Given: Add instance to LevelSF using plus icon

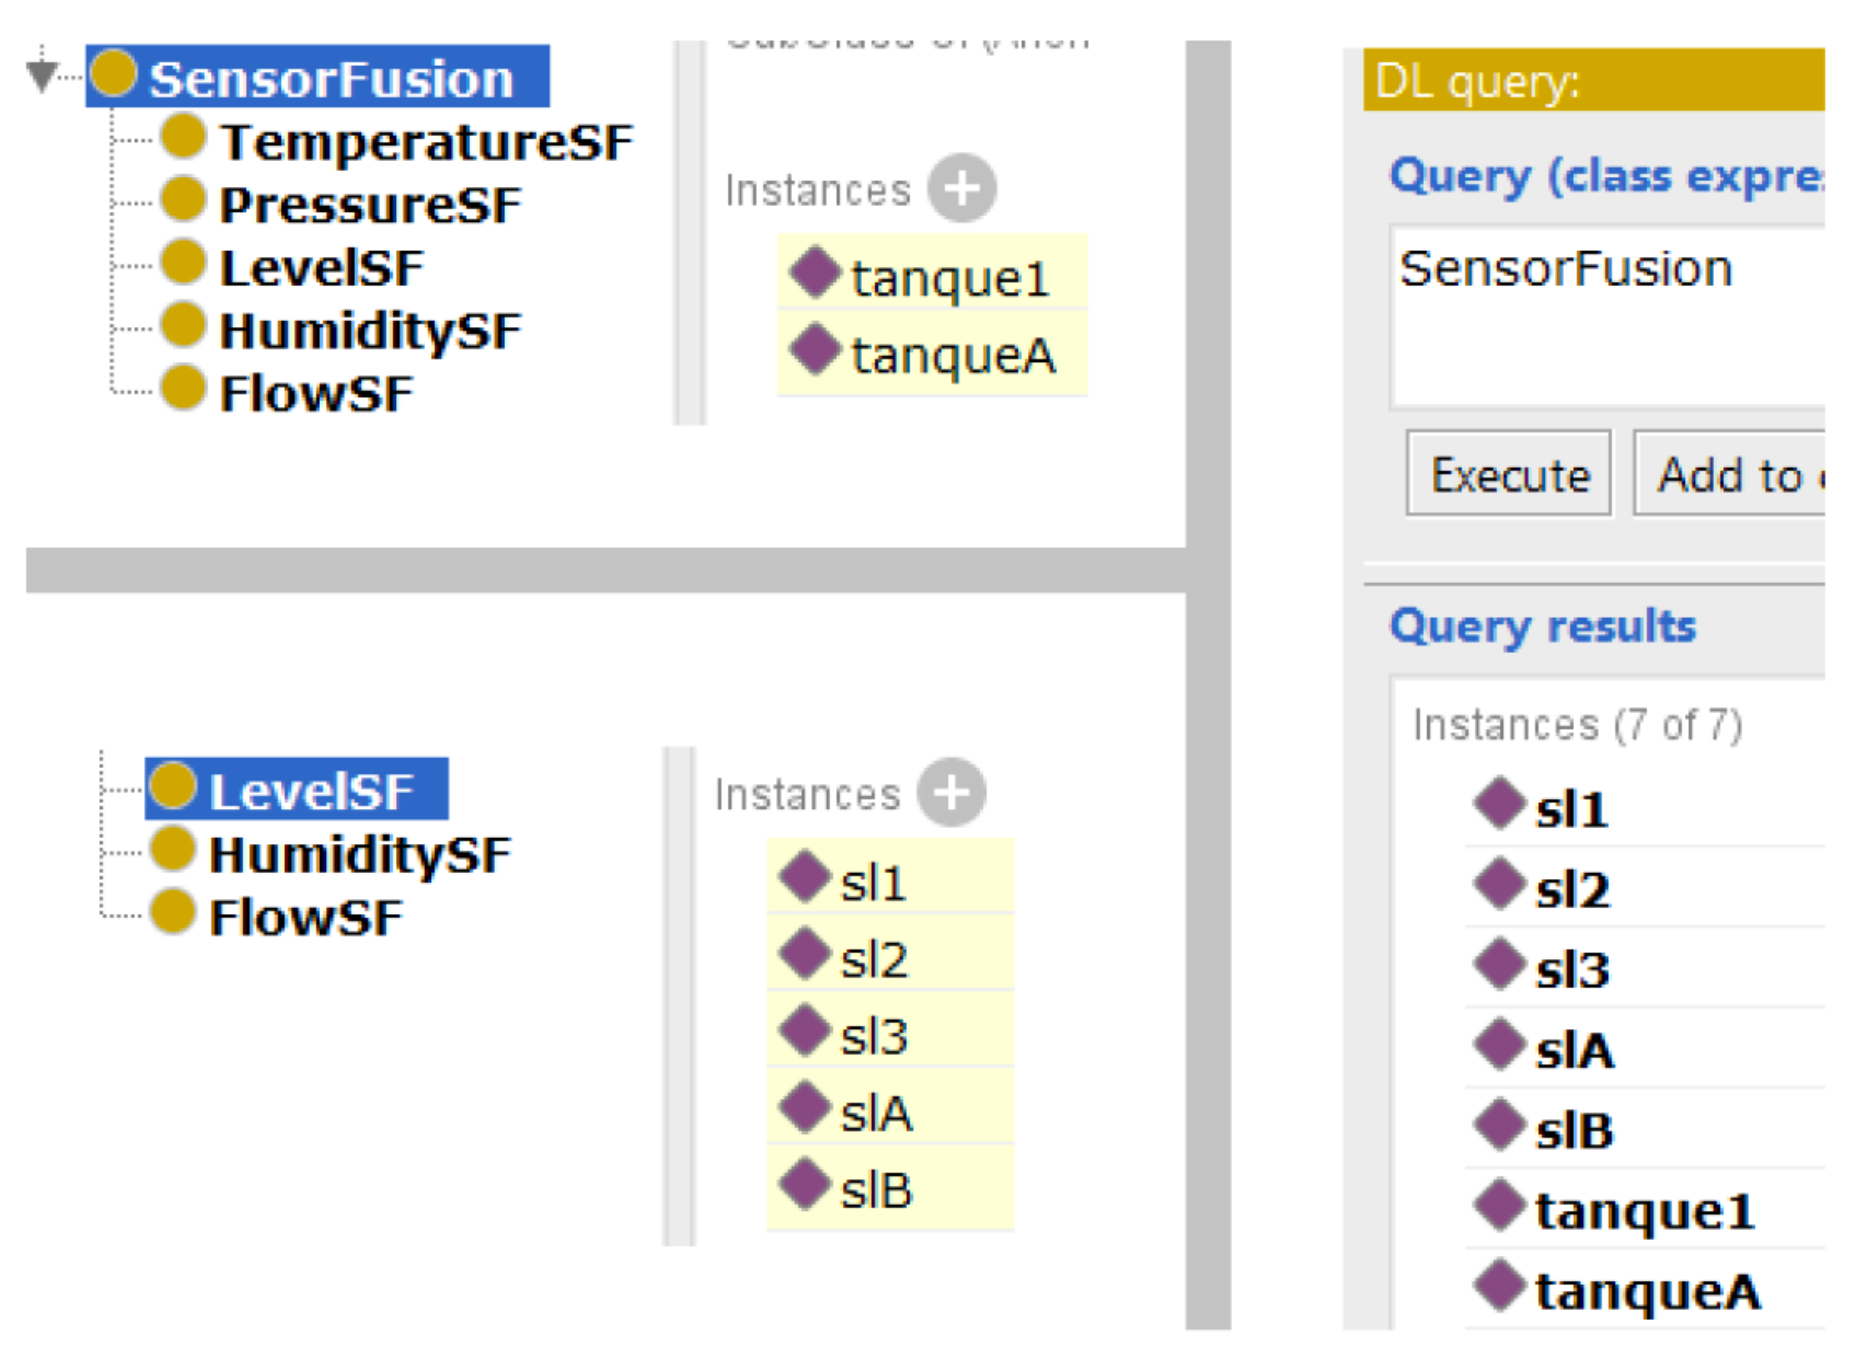Looking at the screenshot, I should click(x=951, y=793).
